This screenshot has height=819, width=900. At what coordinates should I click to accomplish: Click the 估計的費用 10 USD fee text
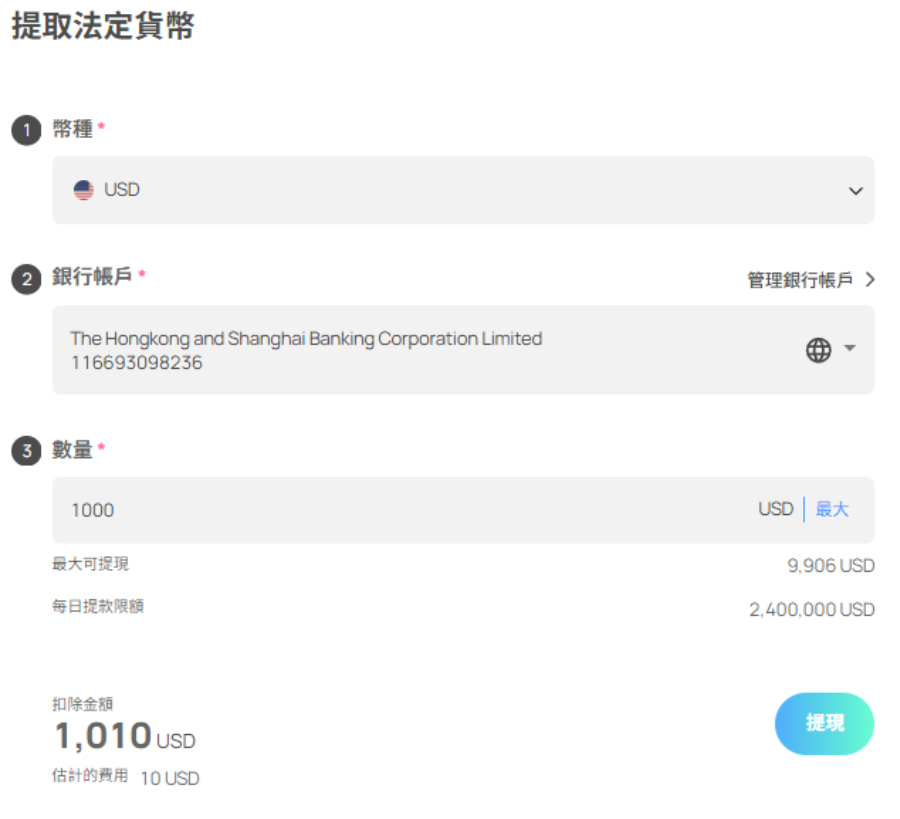[x=126, y=777]
